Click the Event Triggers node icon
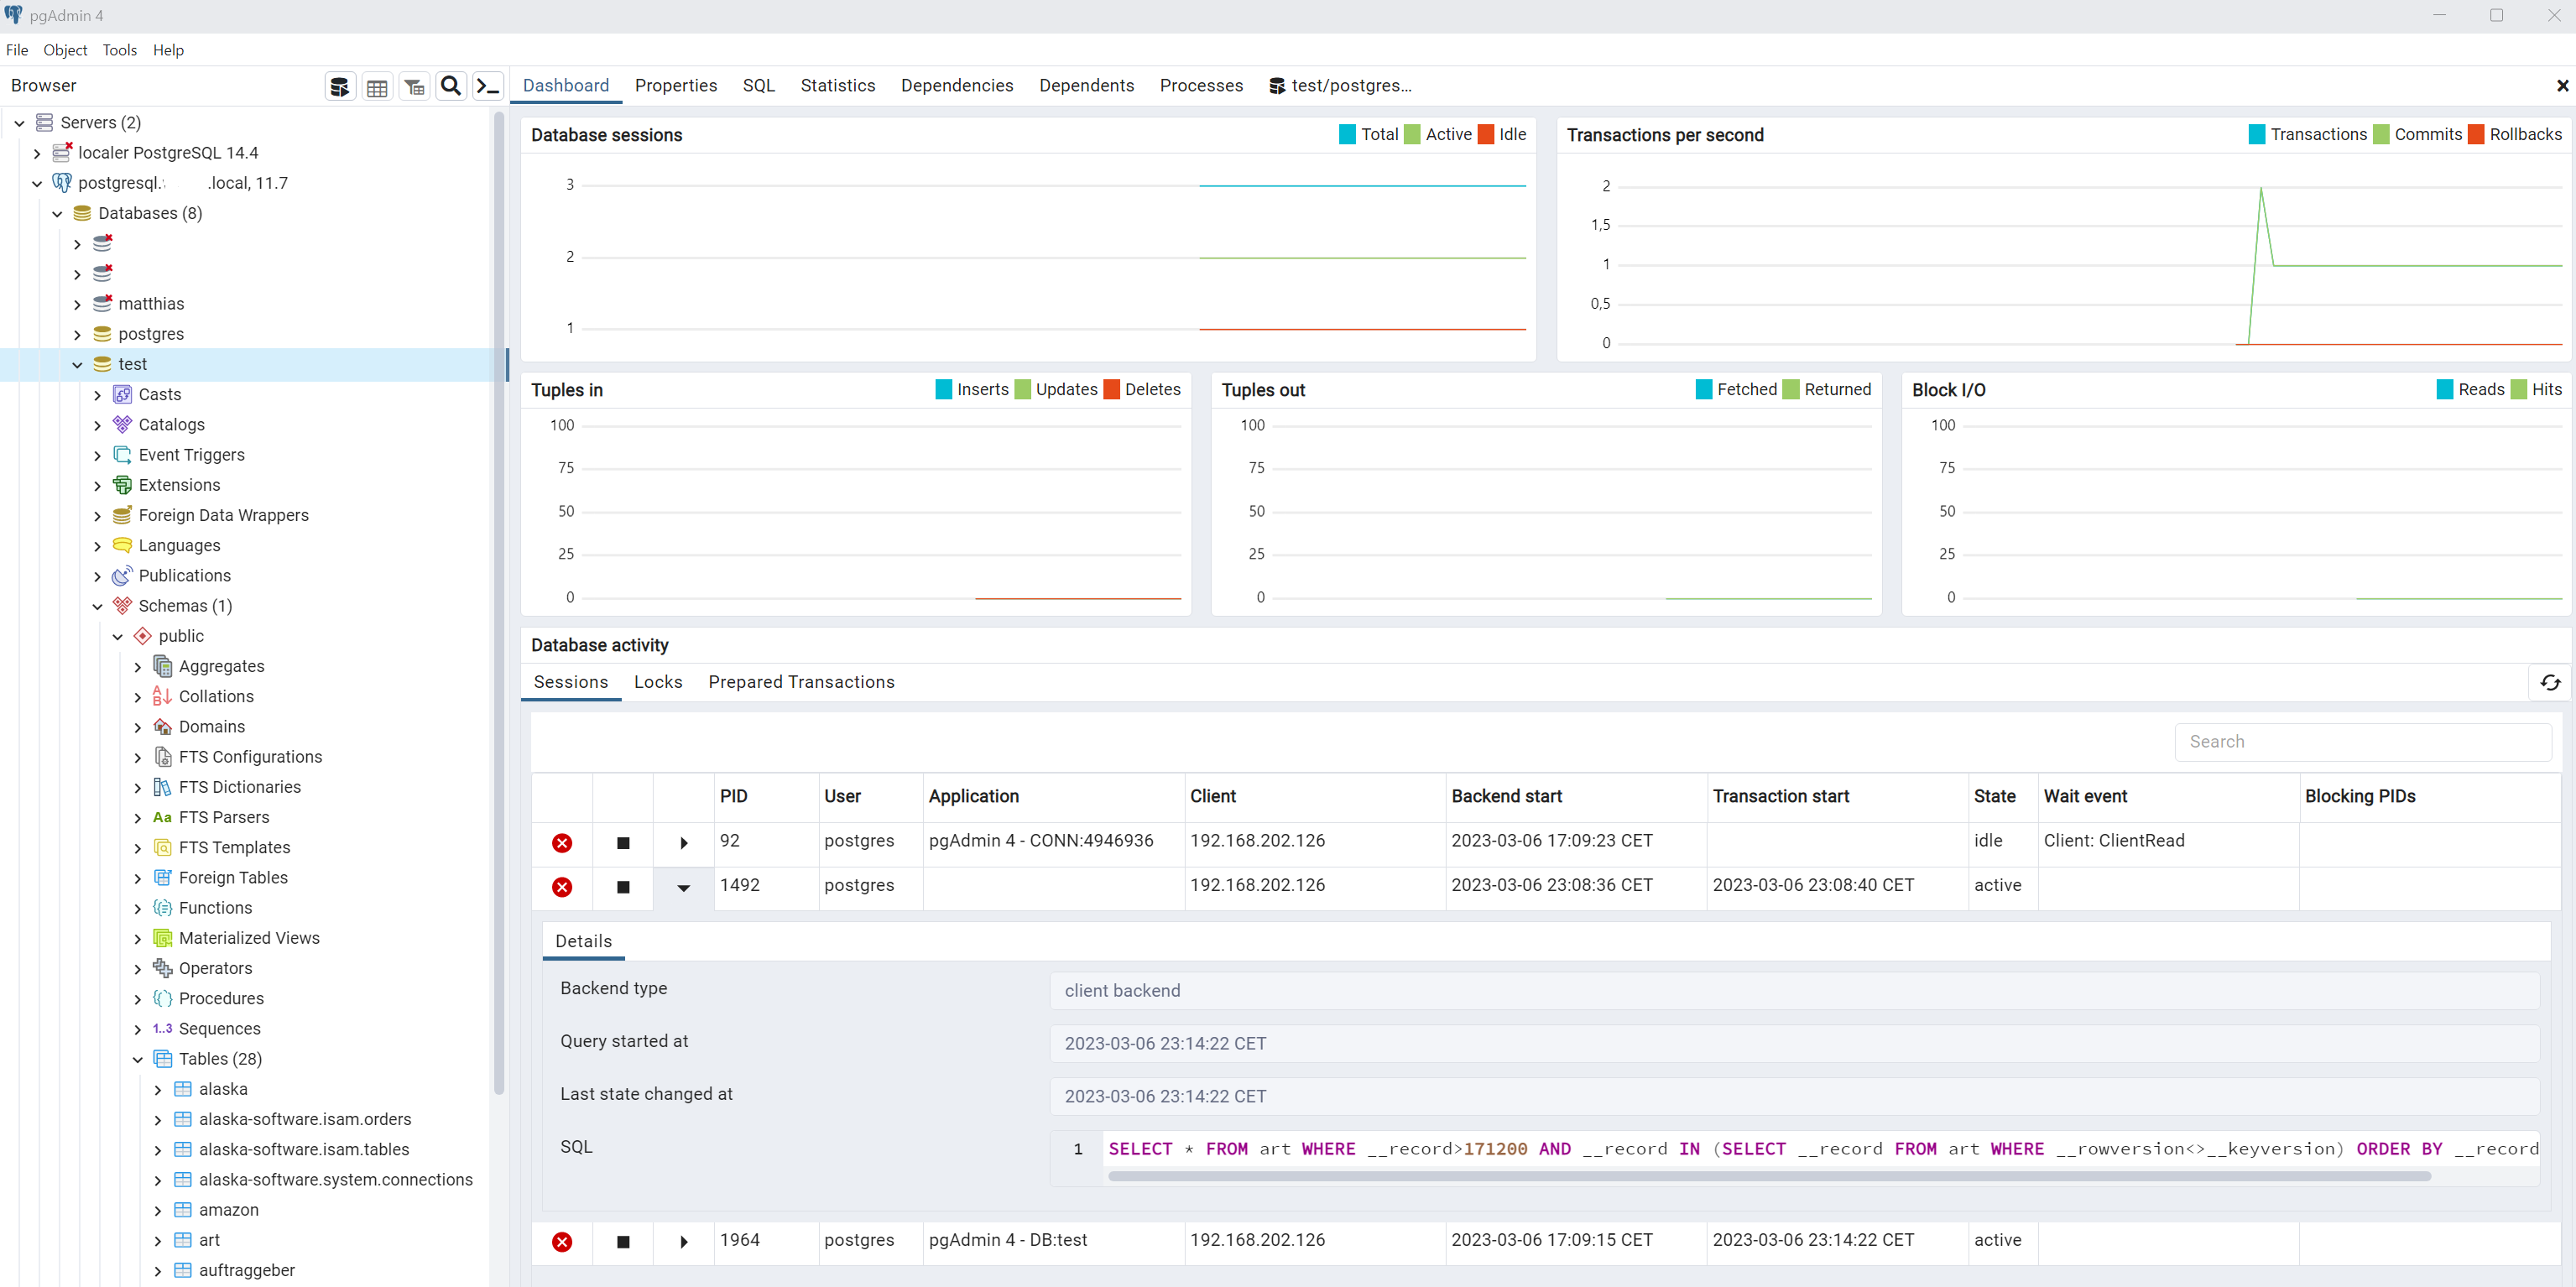 122,455
